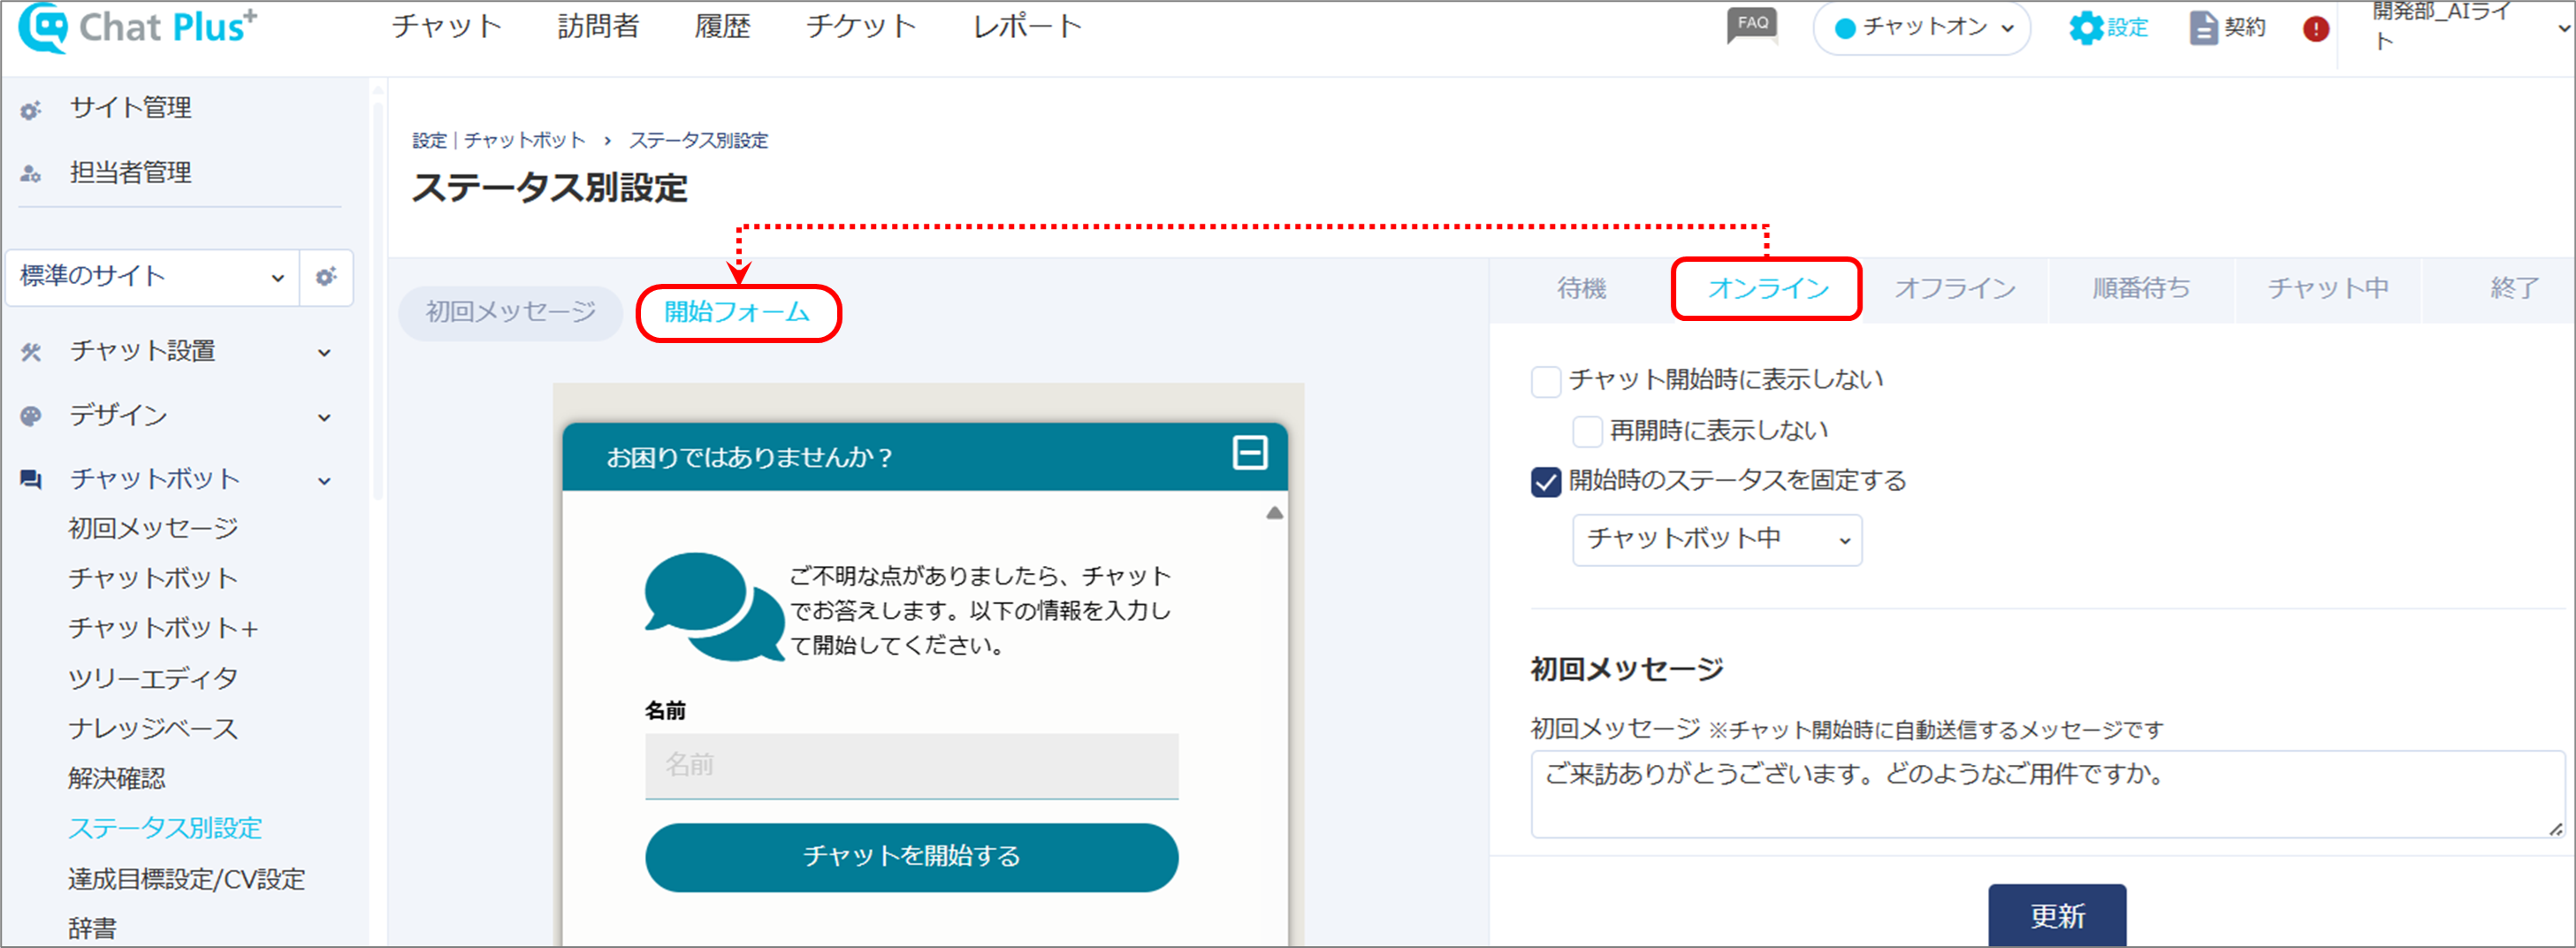Screen dimensions: 2576x948
Task: Minimize the chat widget preview
Action: (x=1250, y=453)
